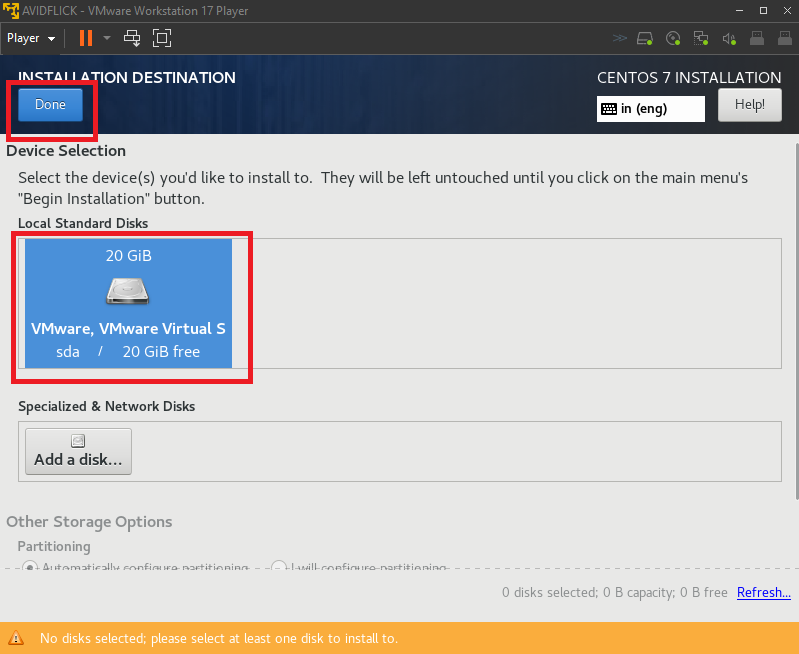Pause the virtual machine
Image resolution: width=799 pixels, height=654 pixels.
[85, 38]
